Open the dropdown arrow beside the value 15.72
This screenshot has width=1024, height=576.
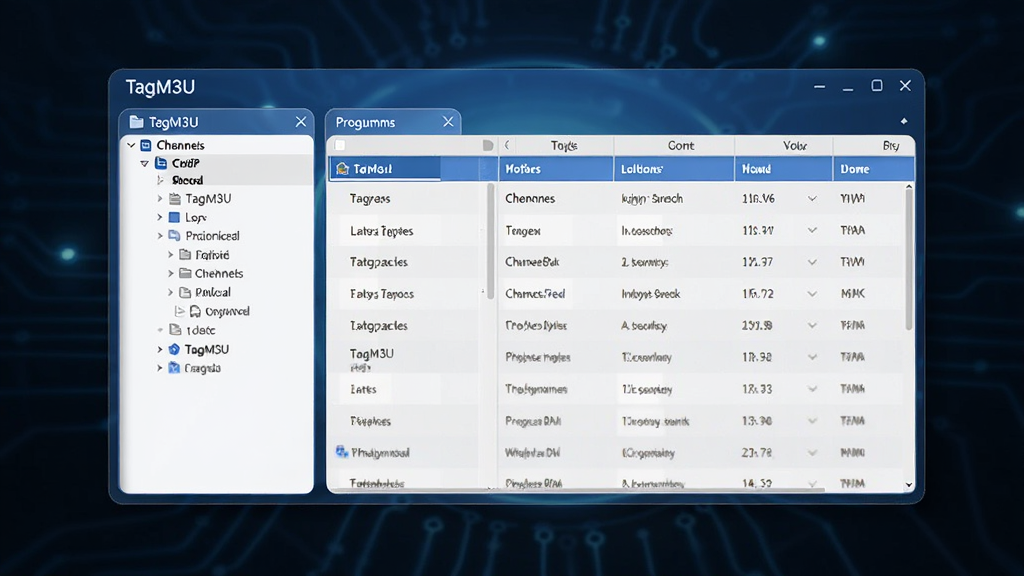click(x=812, y=294)
